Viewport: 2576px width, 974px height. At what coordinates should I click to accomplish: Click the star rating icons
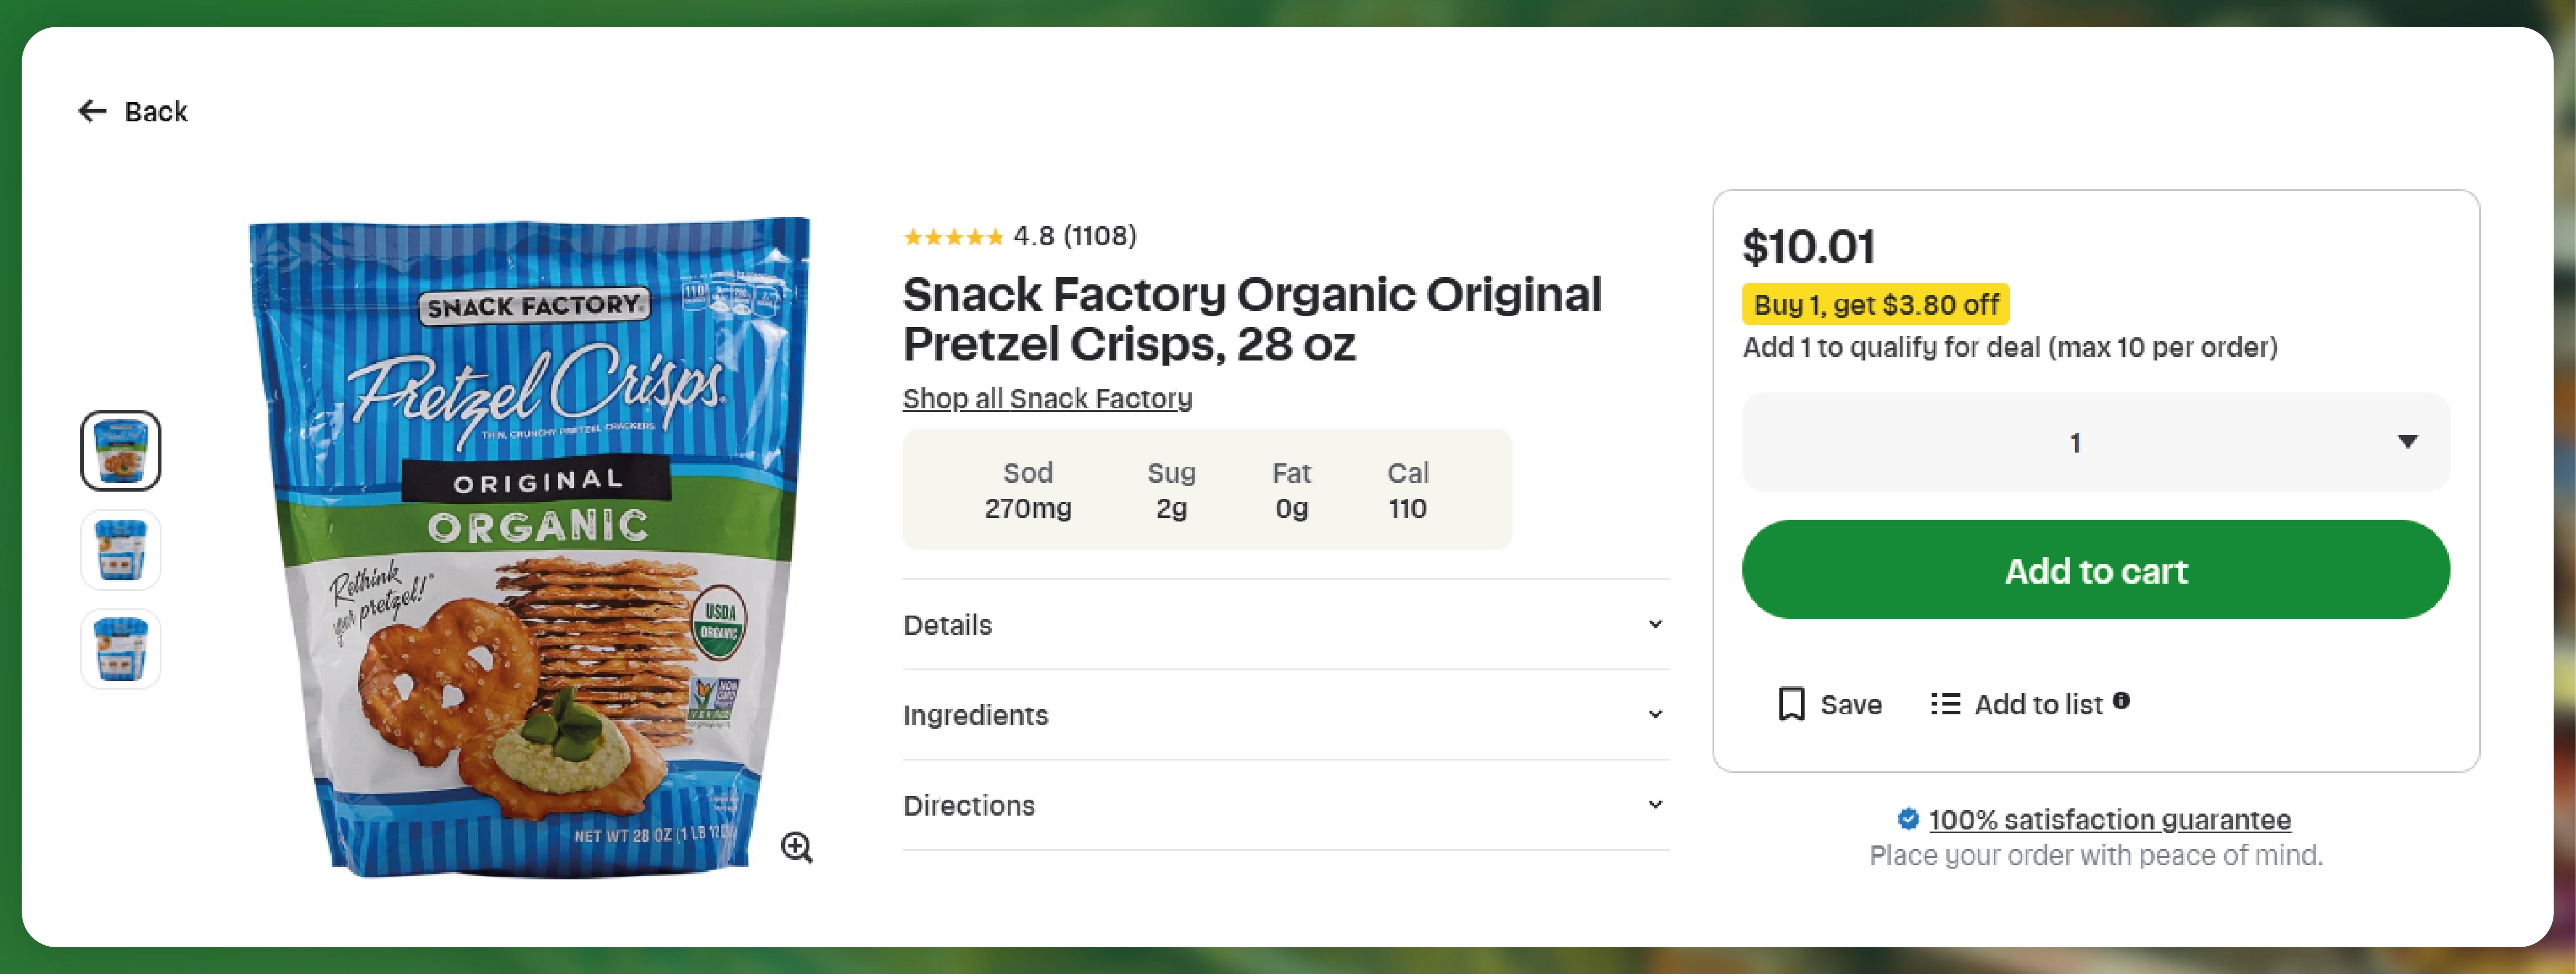coord(953,237)
